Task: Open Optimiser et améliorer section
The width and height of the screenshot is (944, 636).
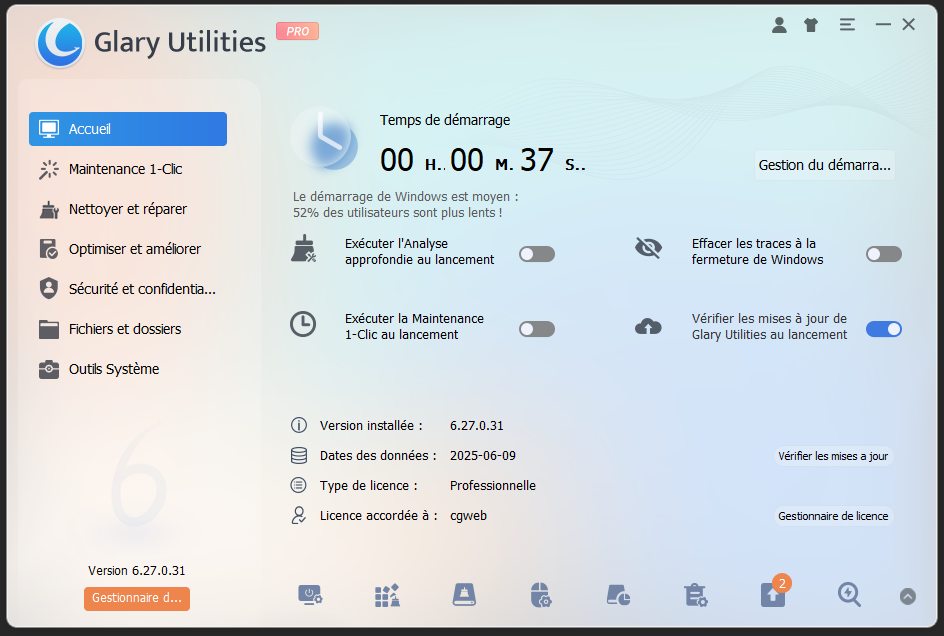Action: [x=128, y=249]
